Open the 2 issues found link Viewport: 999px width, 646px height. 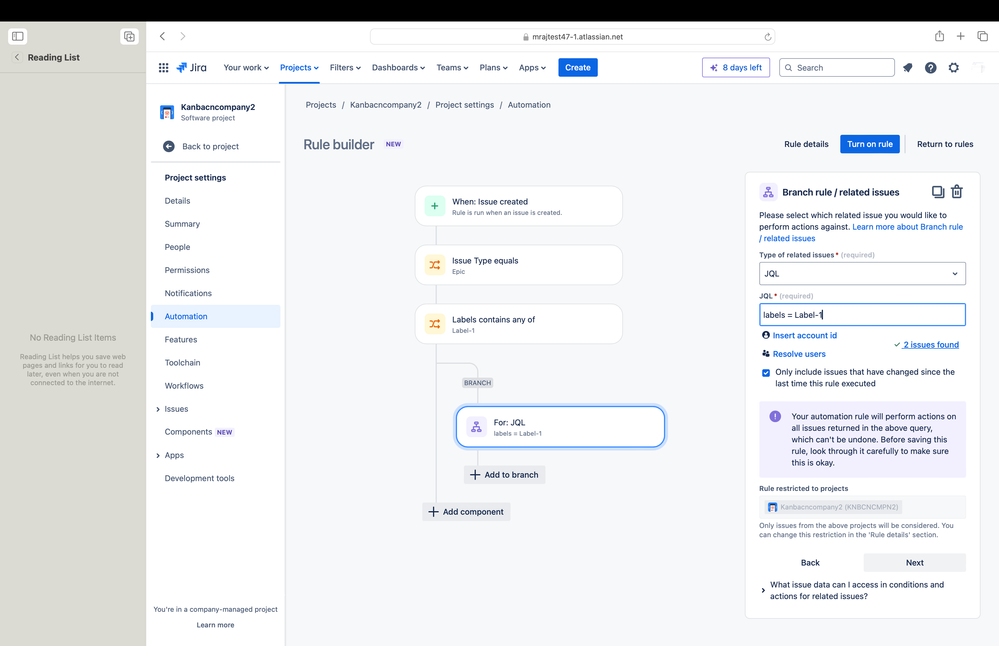tap(930, 345)
